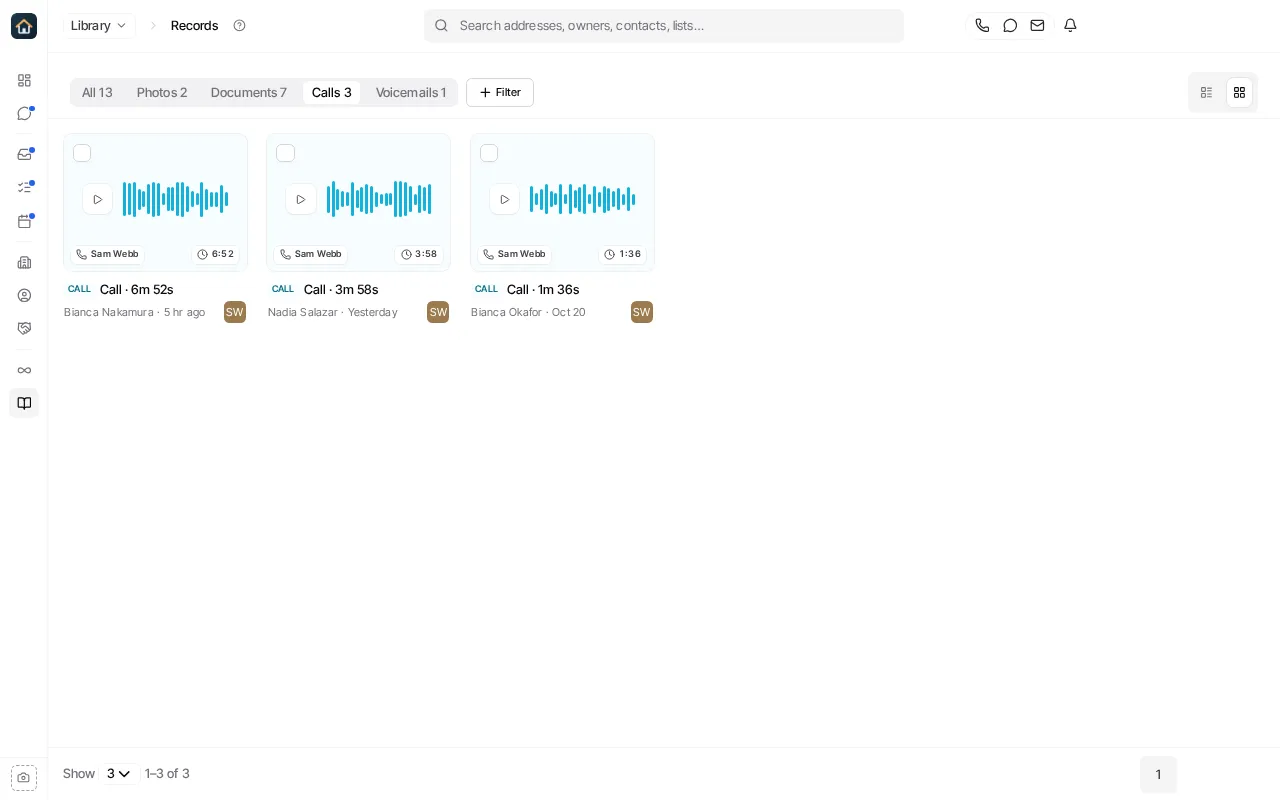Click the search addresses input field
This screenshot has height=800, width=1280.
tap(664, 25)
